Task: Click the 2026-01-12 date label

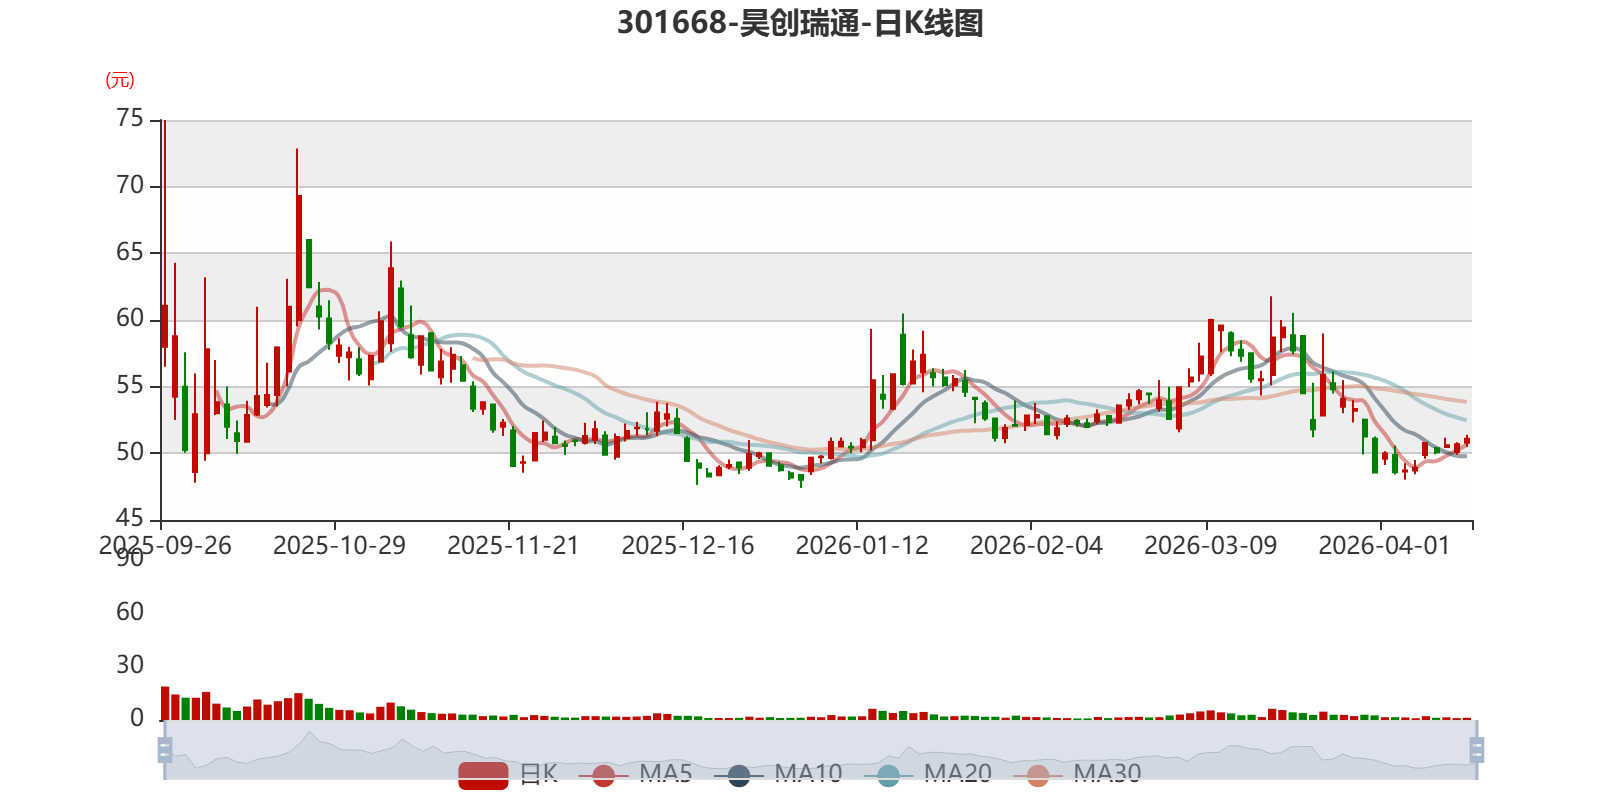Action: coord(862,546)
